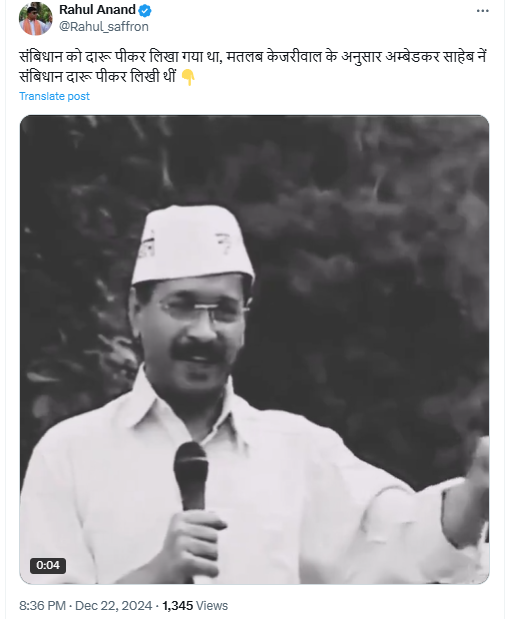Open the three-dot more options menu
The height and width of the screenshot is (619, 510).
click(482, 11)
